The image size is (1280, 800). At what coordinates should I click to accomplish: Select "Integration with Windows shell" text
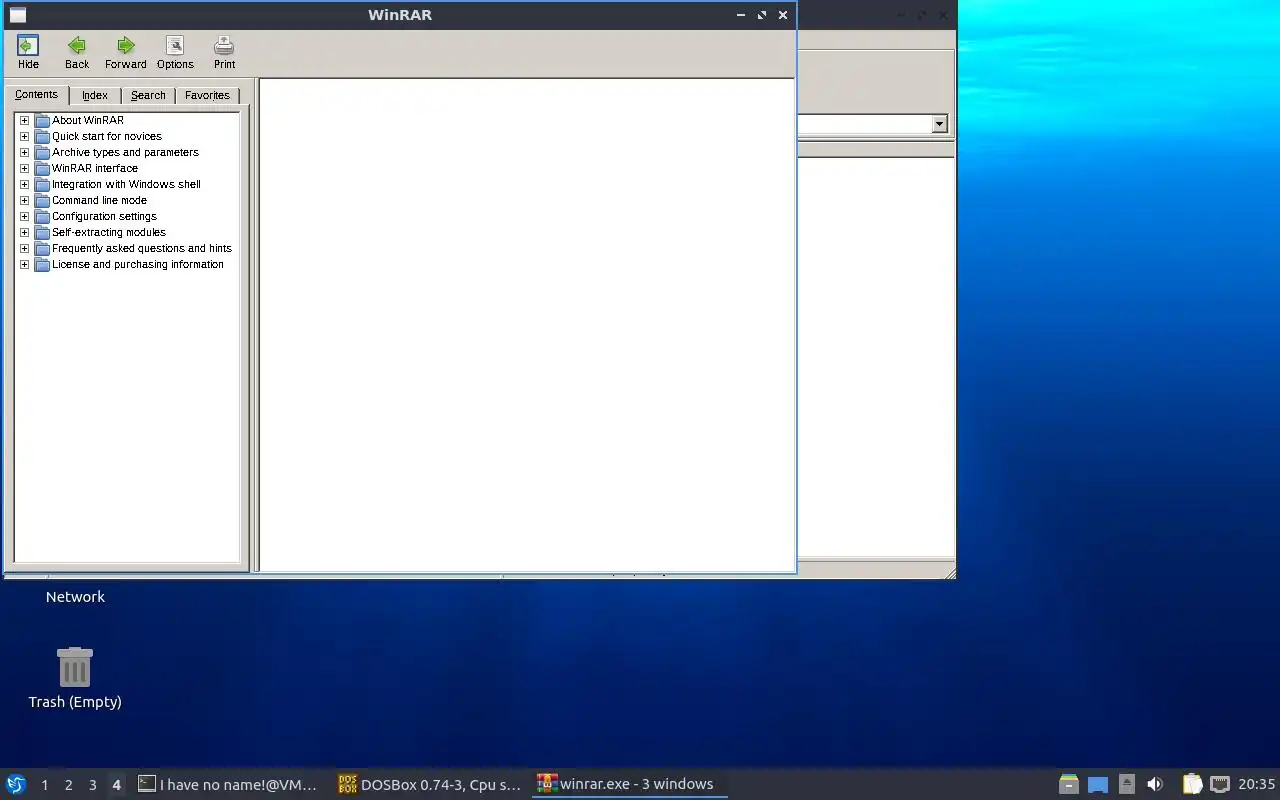[126, 184]
